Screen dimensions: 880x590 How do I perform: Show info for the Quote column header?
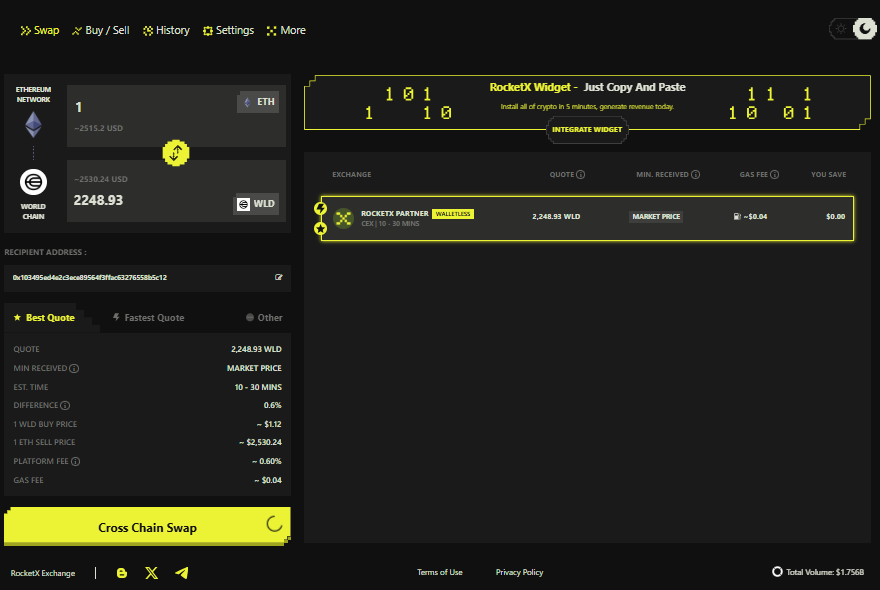581,175
